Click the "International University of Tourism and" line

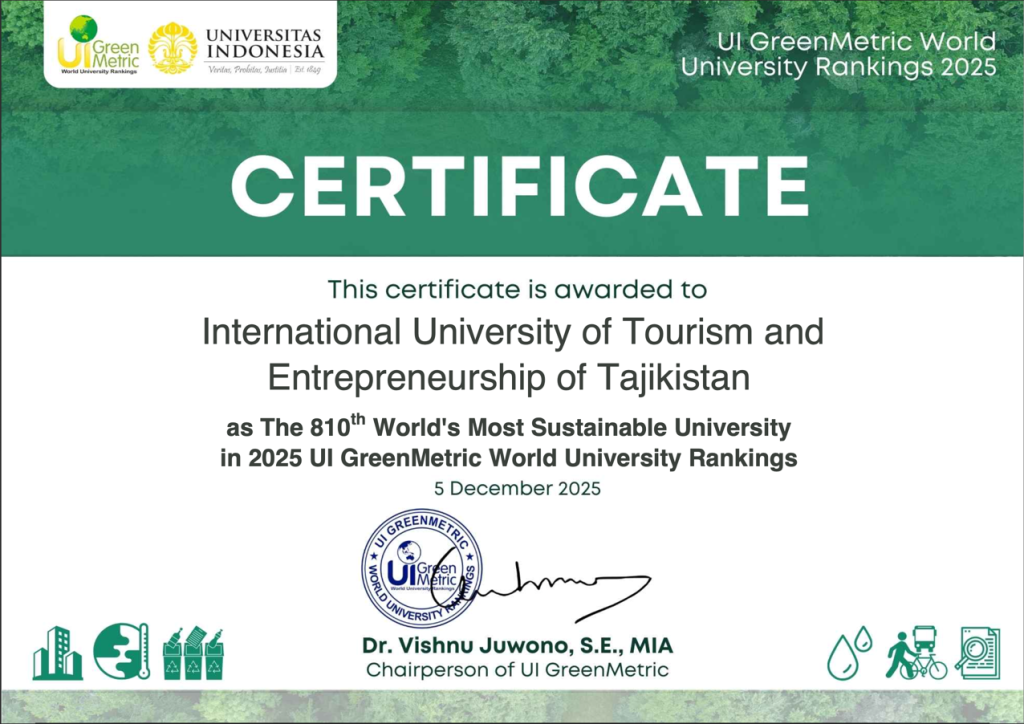[x=512, y=331]
